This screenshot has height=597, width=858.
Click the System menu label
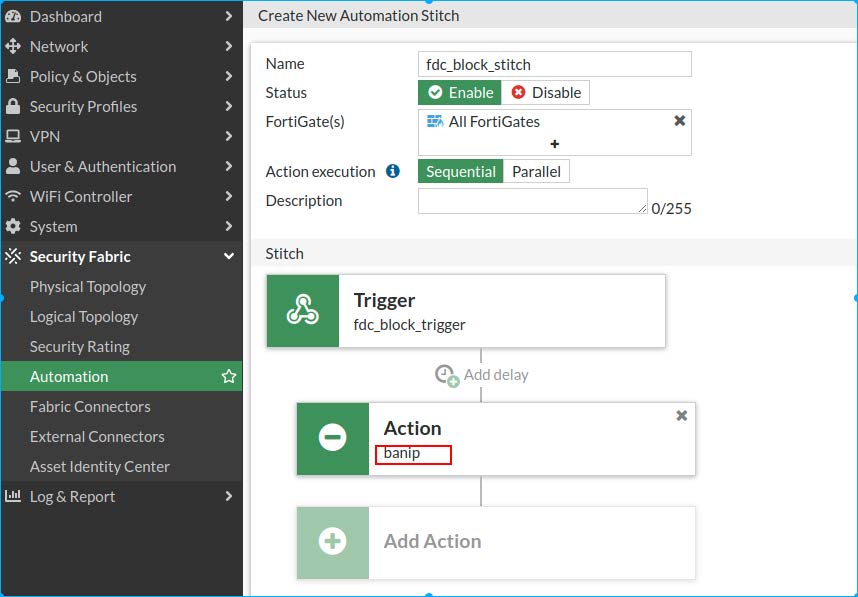click(53, 227)
